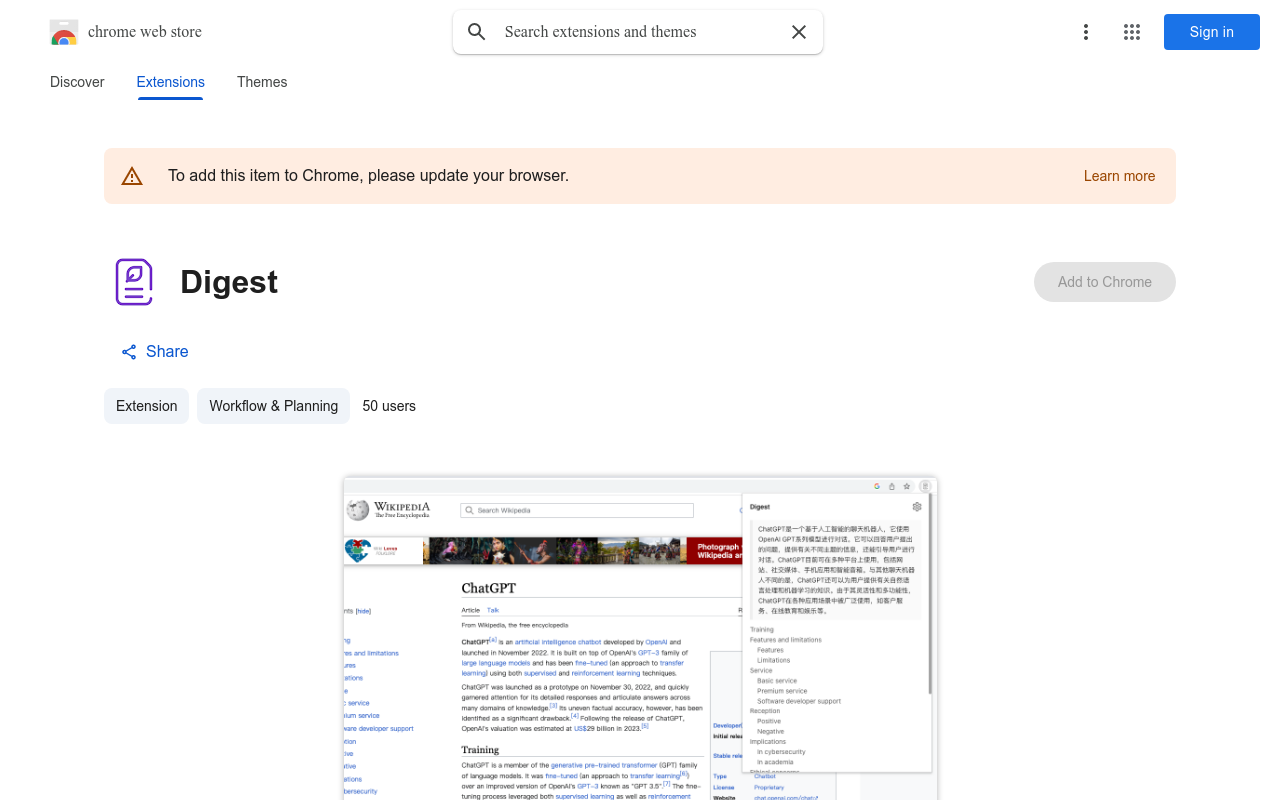This screenshot has width=1280, height=800.
Task: Click the update your browser banner message
Action: (368, 176)
